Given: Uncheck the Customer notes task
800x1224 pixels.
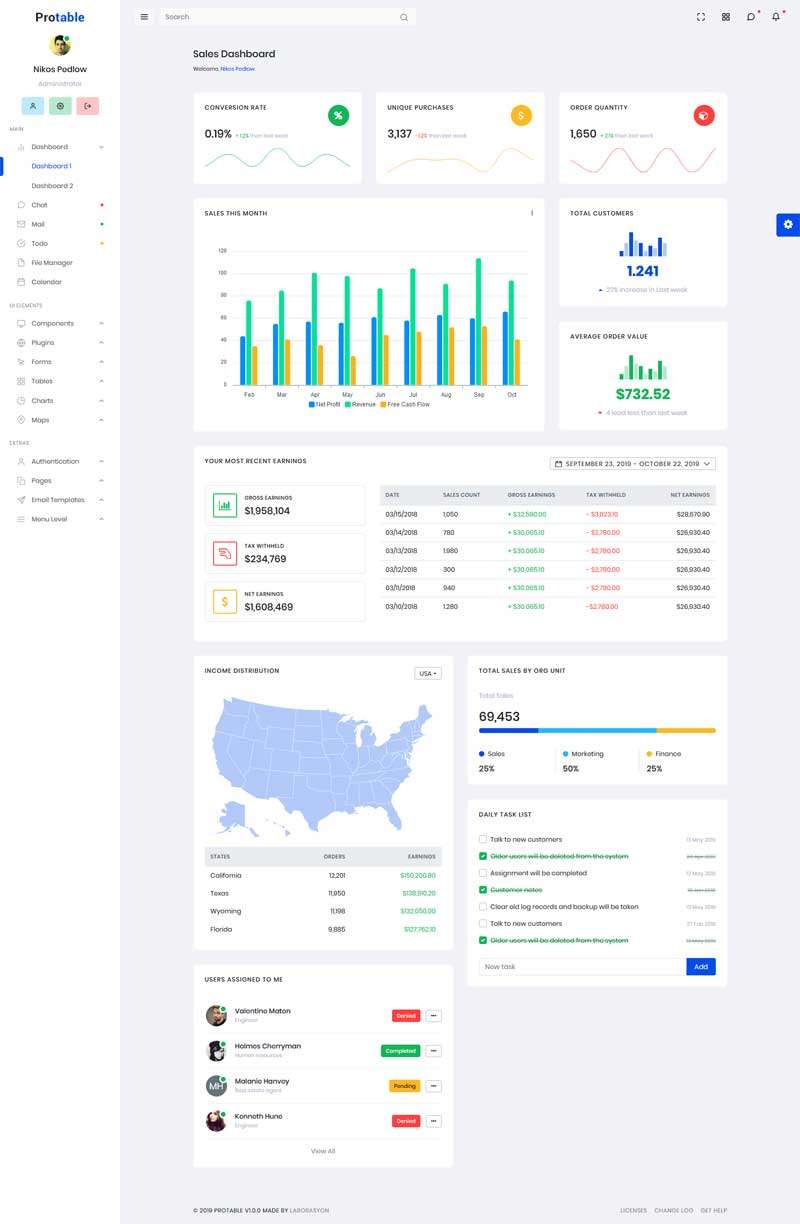Looking at the screenshot, I should pos(483,890).
